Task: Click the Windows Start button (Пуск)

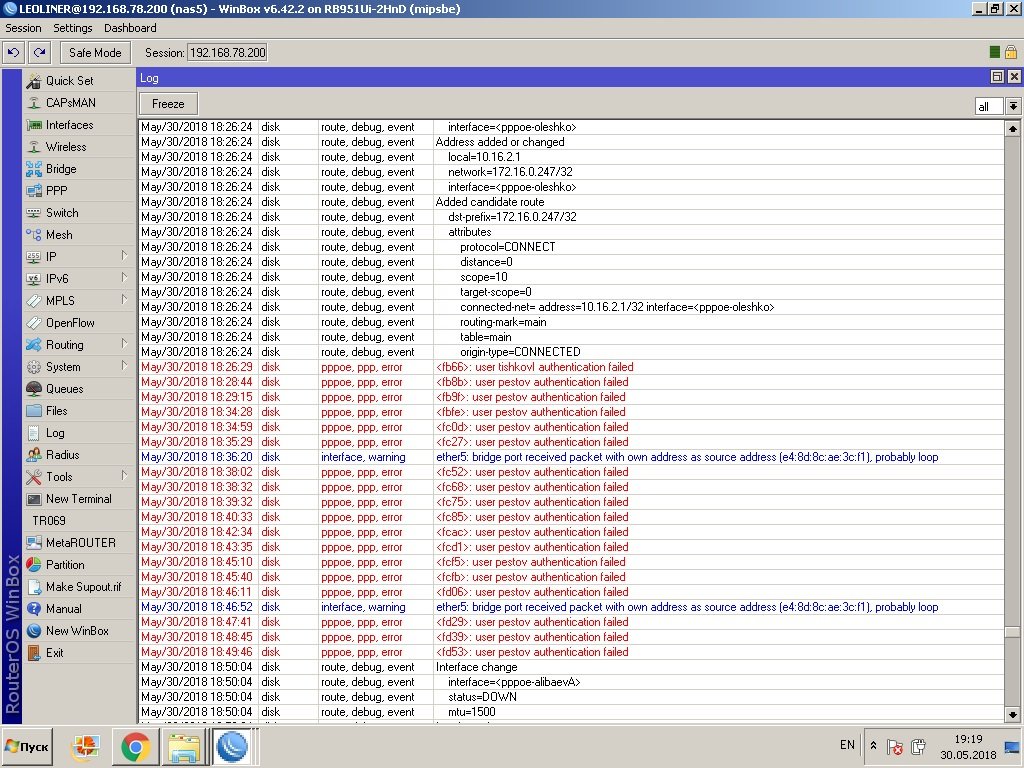Action: (x=28, y=746)
